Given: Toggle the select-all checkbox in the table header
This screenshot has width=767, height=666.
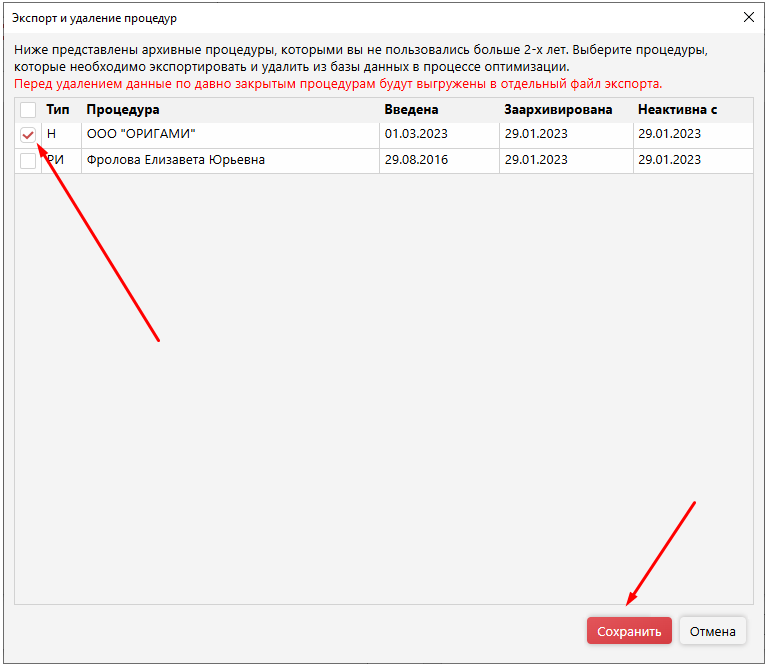Looking at the screenshot, I should (x=28, y=110).
